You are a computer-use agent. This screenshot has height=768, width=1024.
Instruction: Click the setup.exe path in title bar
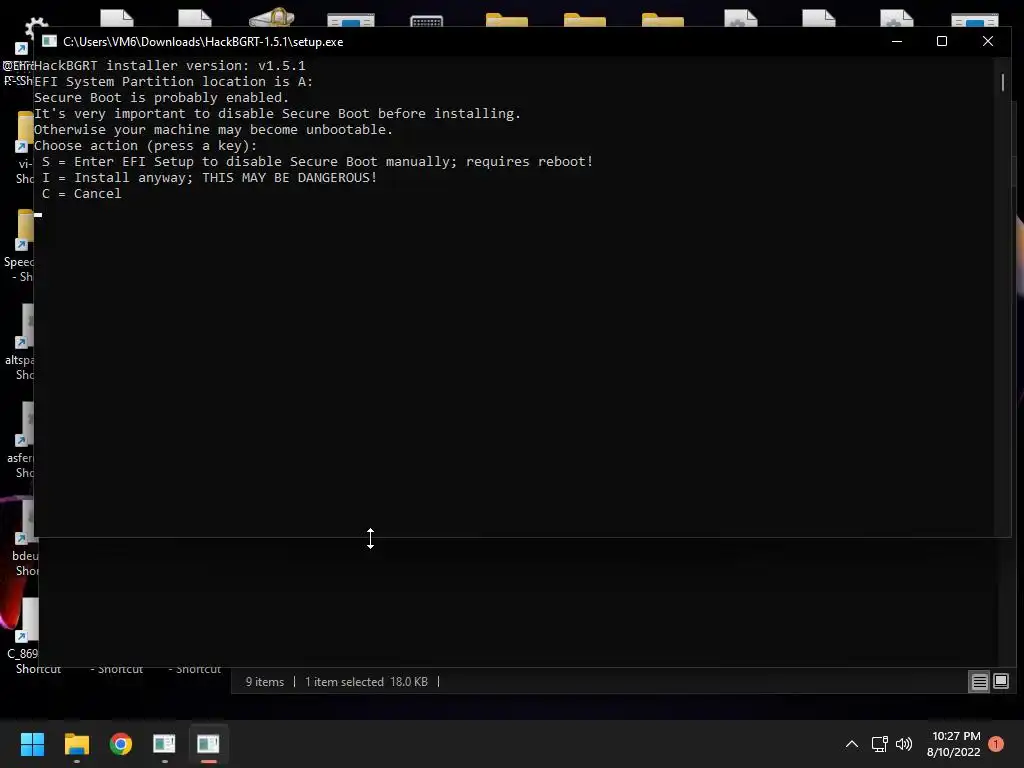203,42
